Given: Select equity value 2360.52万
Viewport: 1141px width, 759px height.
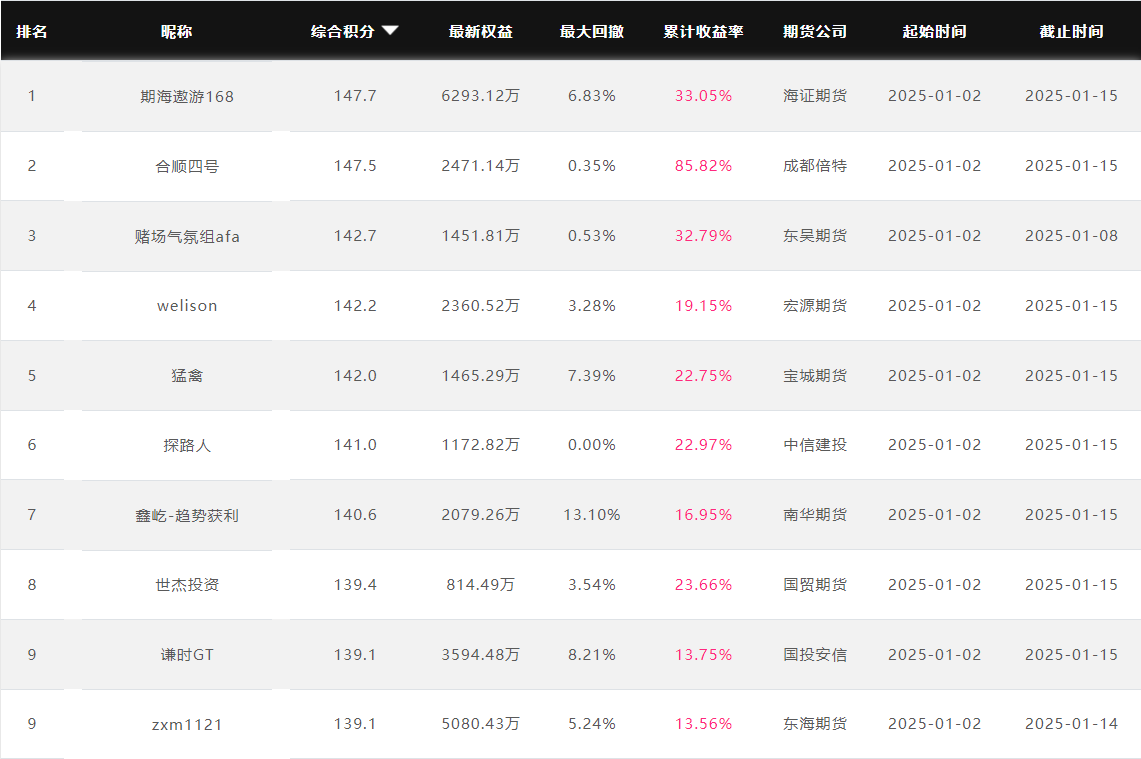Looking at the screenshot, I should click(480, 306).
